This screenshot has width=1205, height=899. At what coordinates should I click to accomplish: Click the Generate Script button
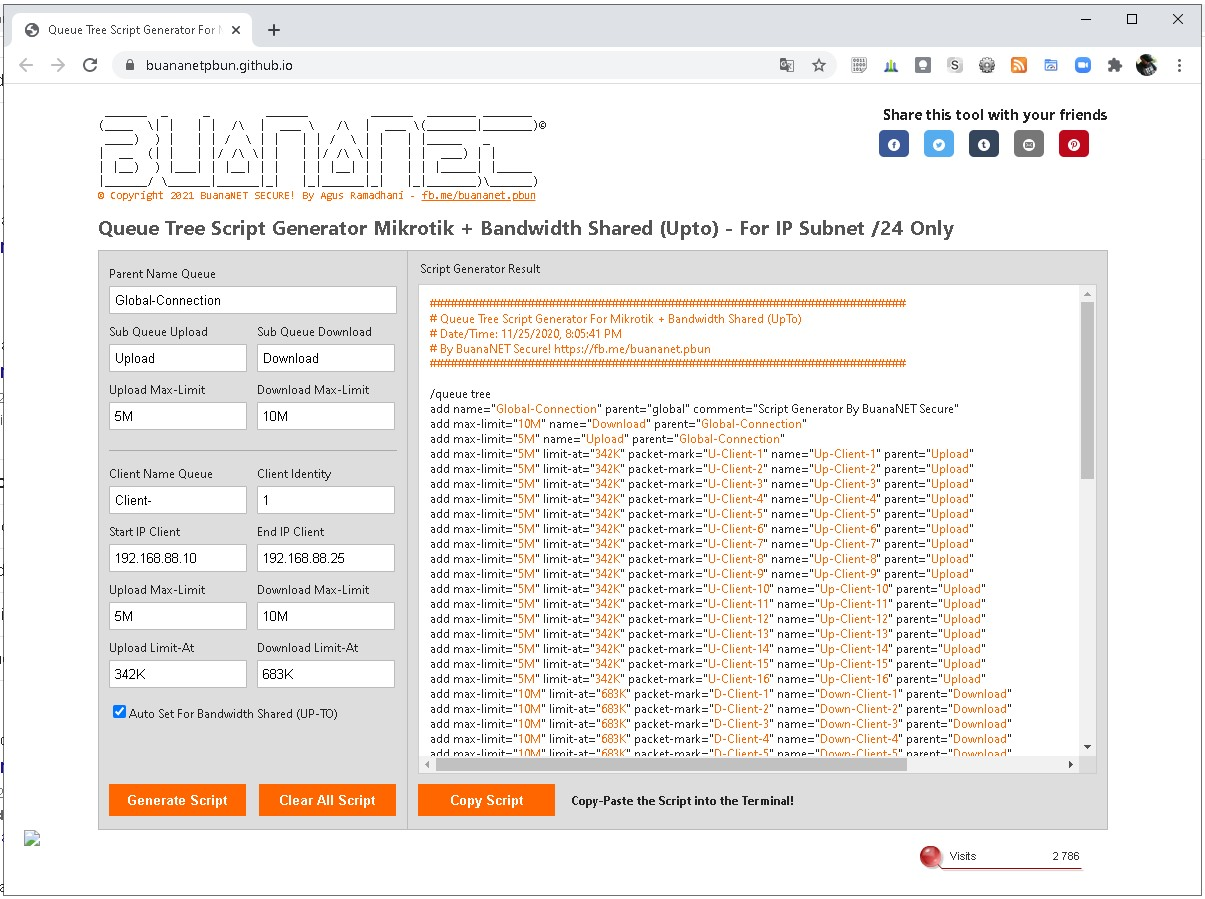click(x=177, y=800)
